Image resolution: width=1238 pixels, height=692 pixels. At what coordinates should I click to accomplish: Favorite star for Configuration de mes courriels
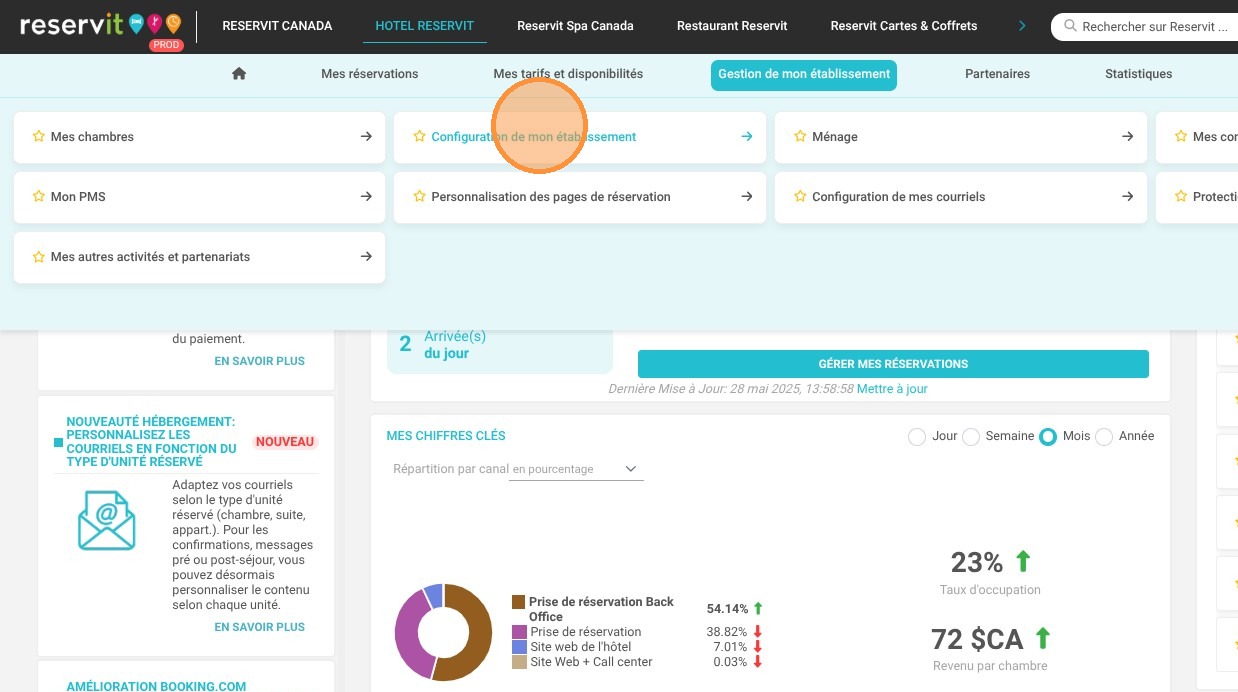pos(800,197)
